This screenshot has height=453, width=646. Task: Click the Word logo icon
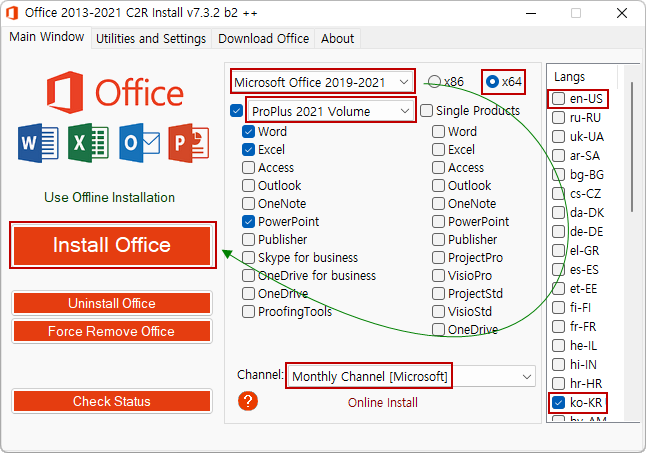click(x=38, y=143)
